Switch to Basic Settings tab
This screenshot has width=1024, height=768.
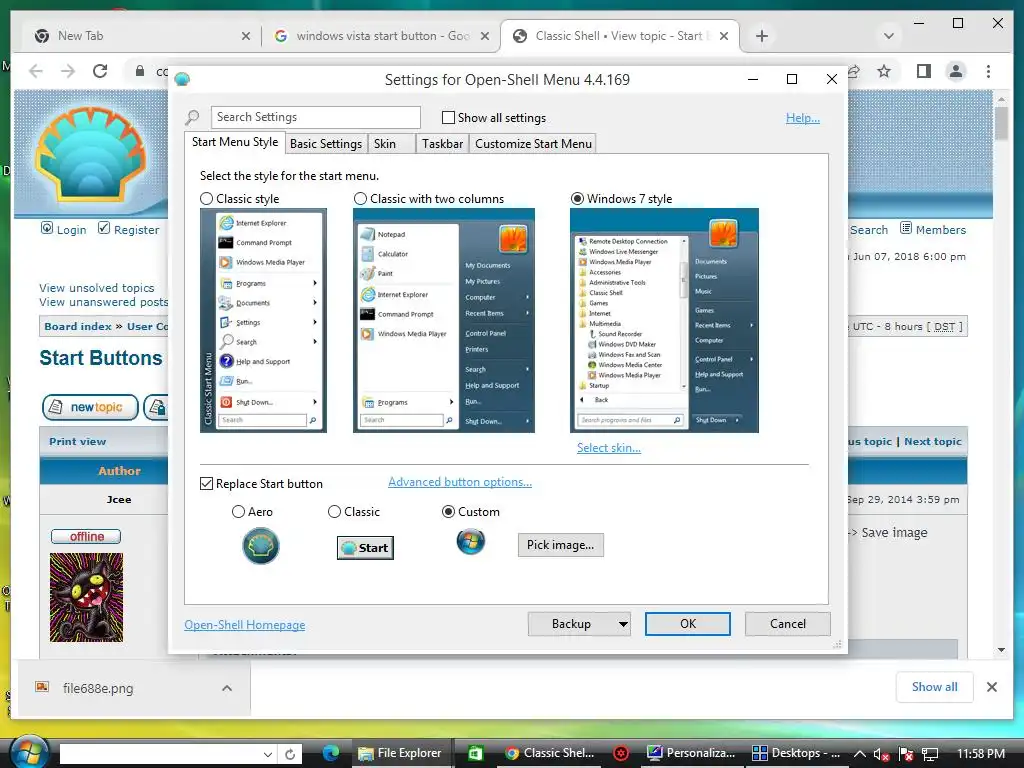pos(326,144)
